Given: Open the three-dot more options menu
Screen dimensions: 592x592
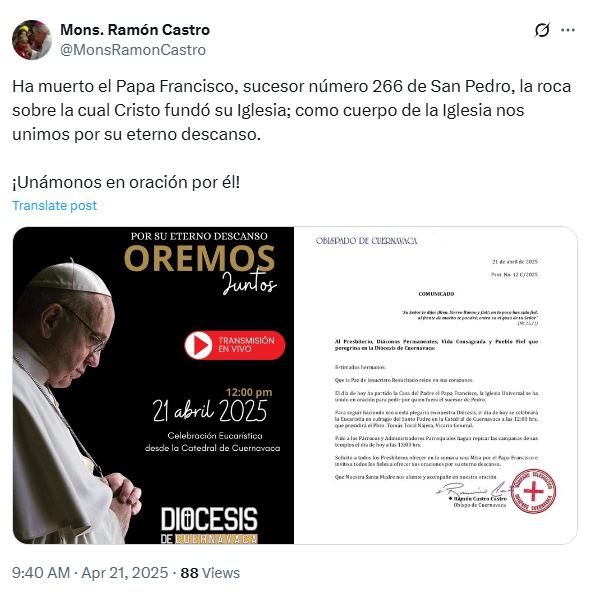Looking at the screenshot, I should (567, 30).
